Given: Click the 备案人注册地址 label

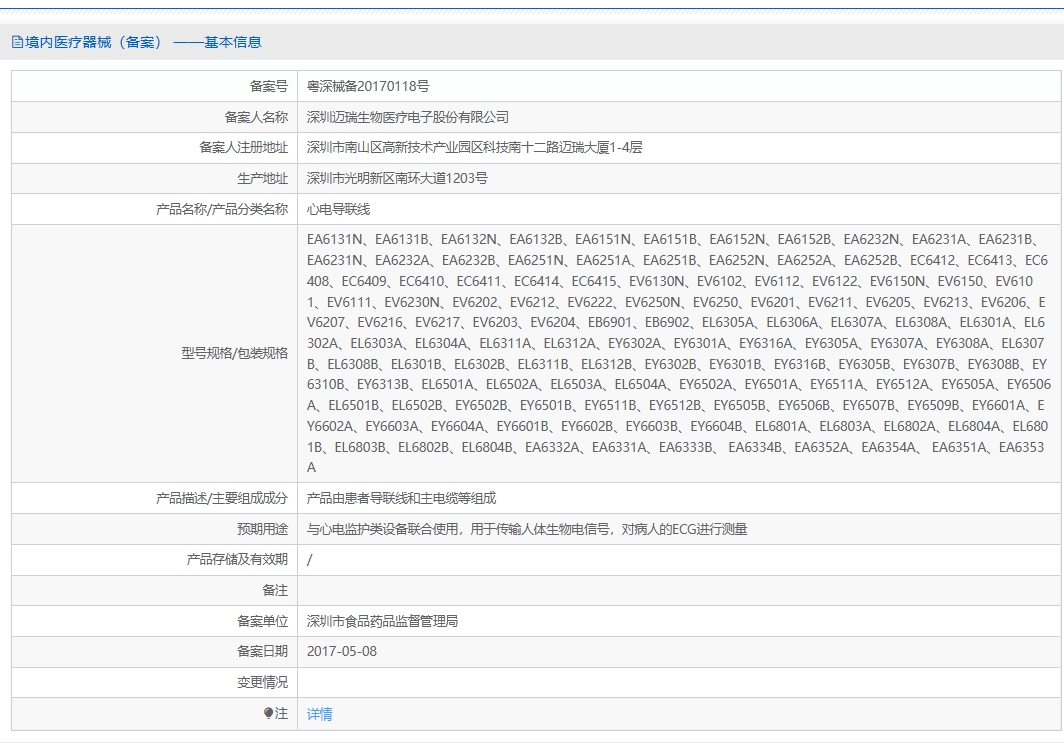Looking at the screenshot, I should [244, 147].
